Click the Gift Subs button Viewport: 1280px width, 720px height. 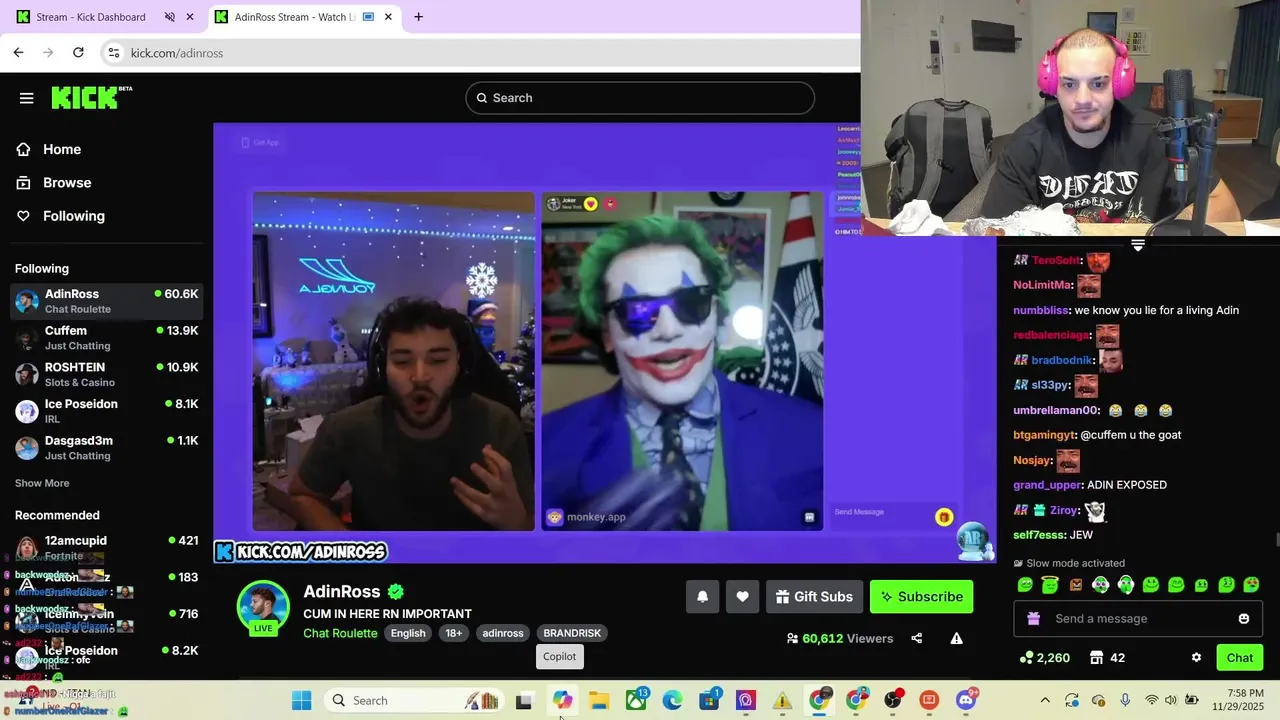pos(814,597)
